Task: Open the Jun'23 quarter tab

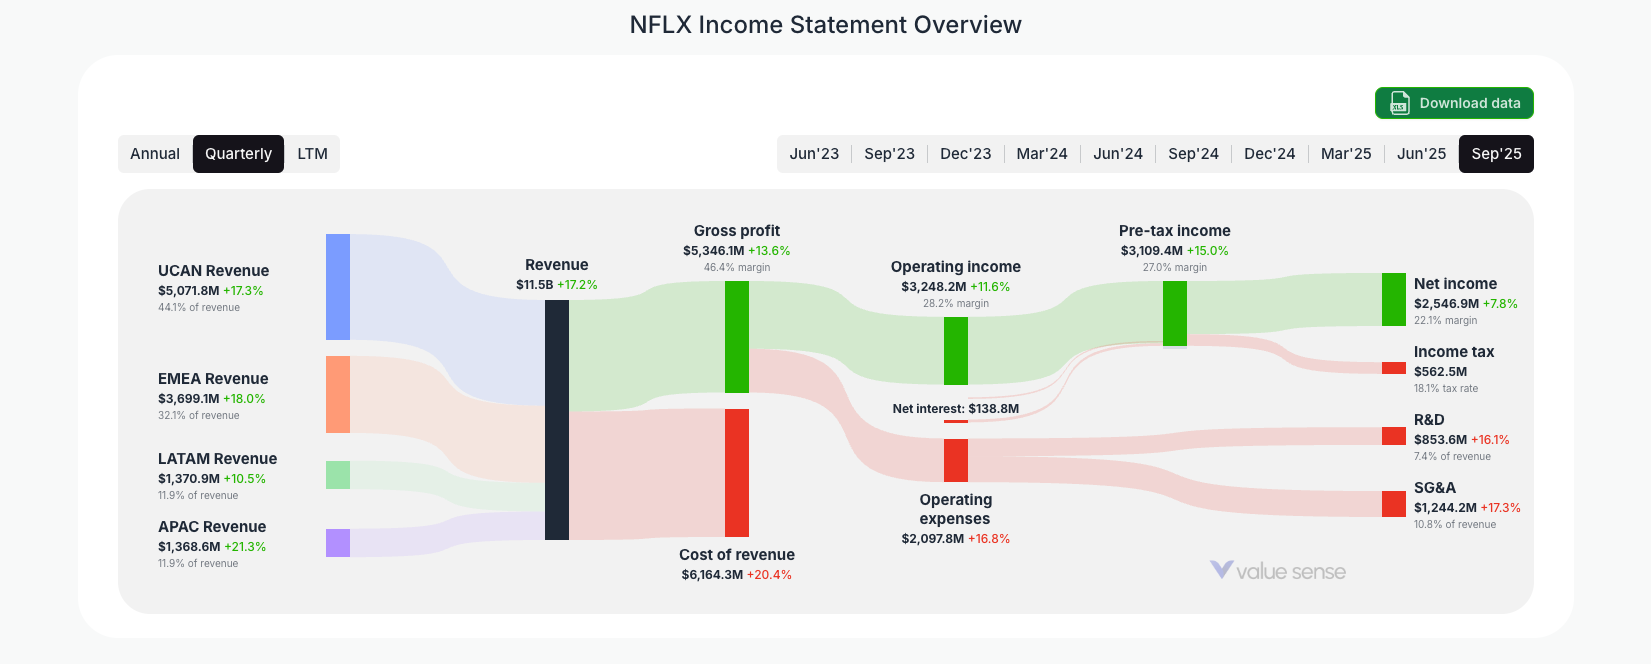Action: pos(814,153)
